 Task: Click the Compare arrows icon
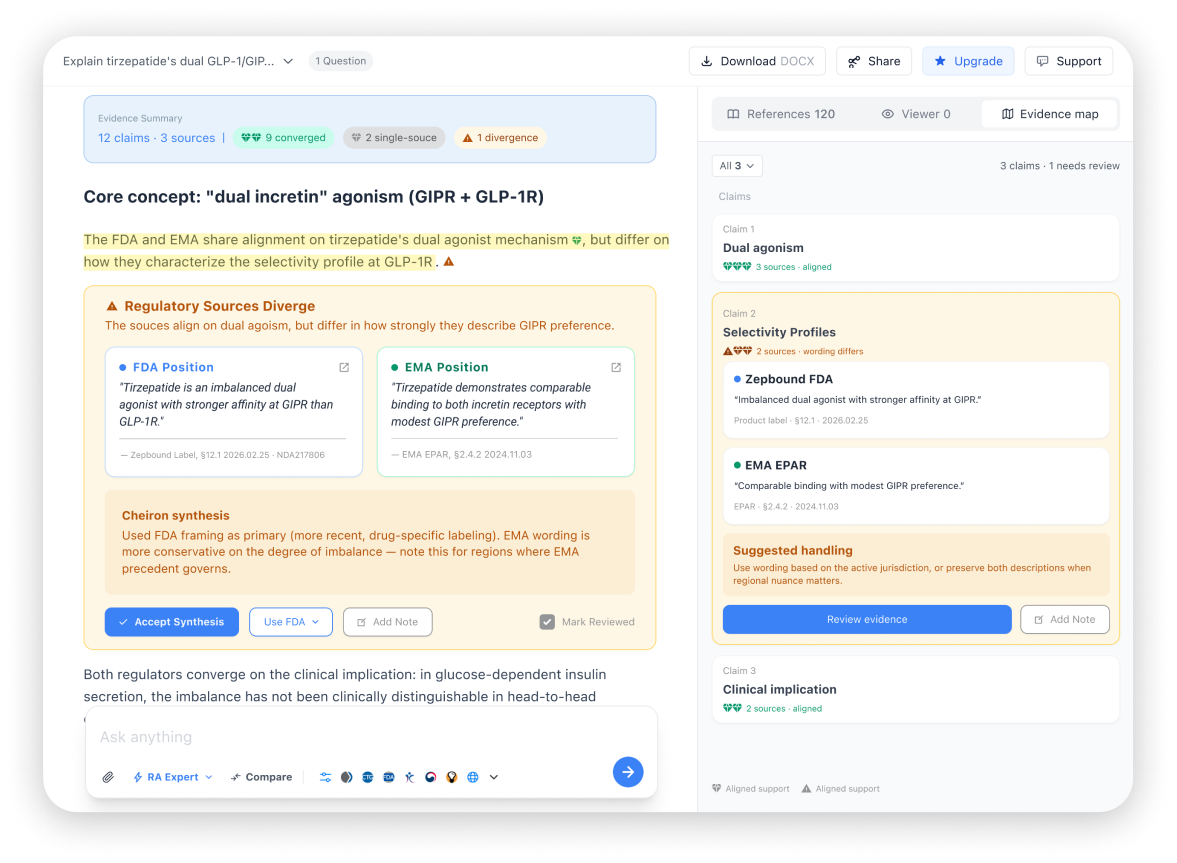[236, 777]
